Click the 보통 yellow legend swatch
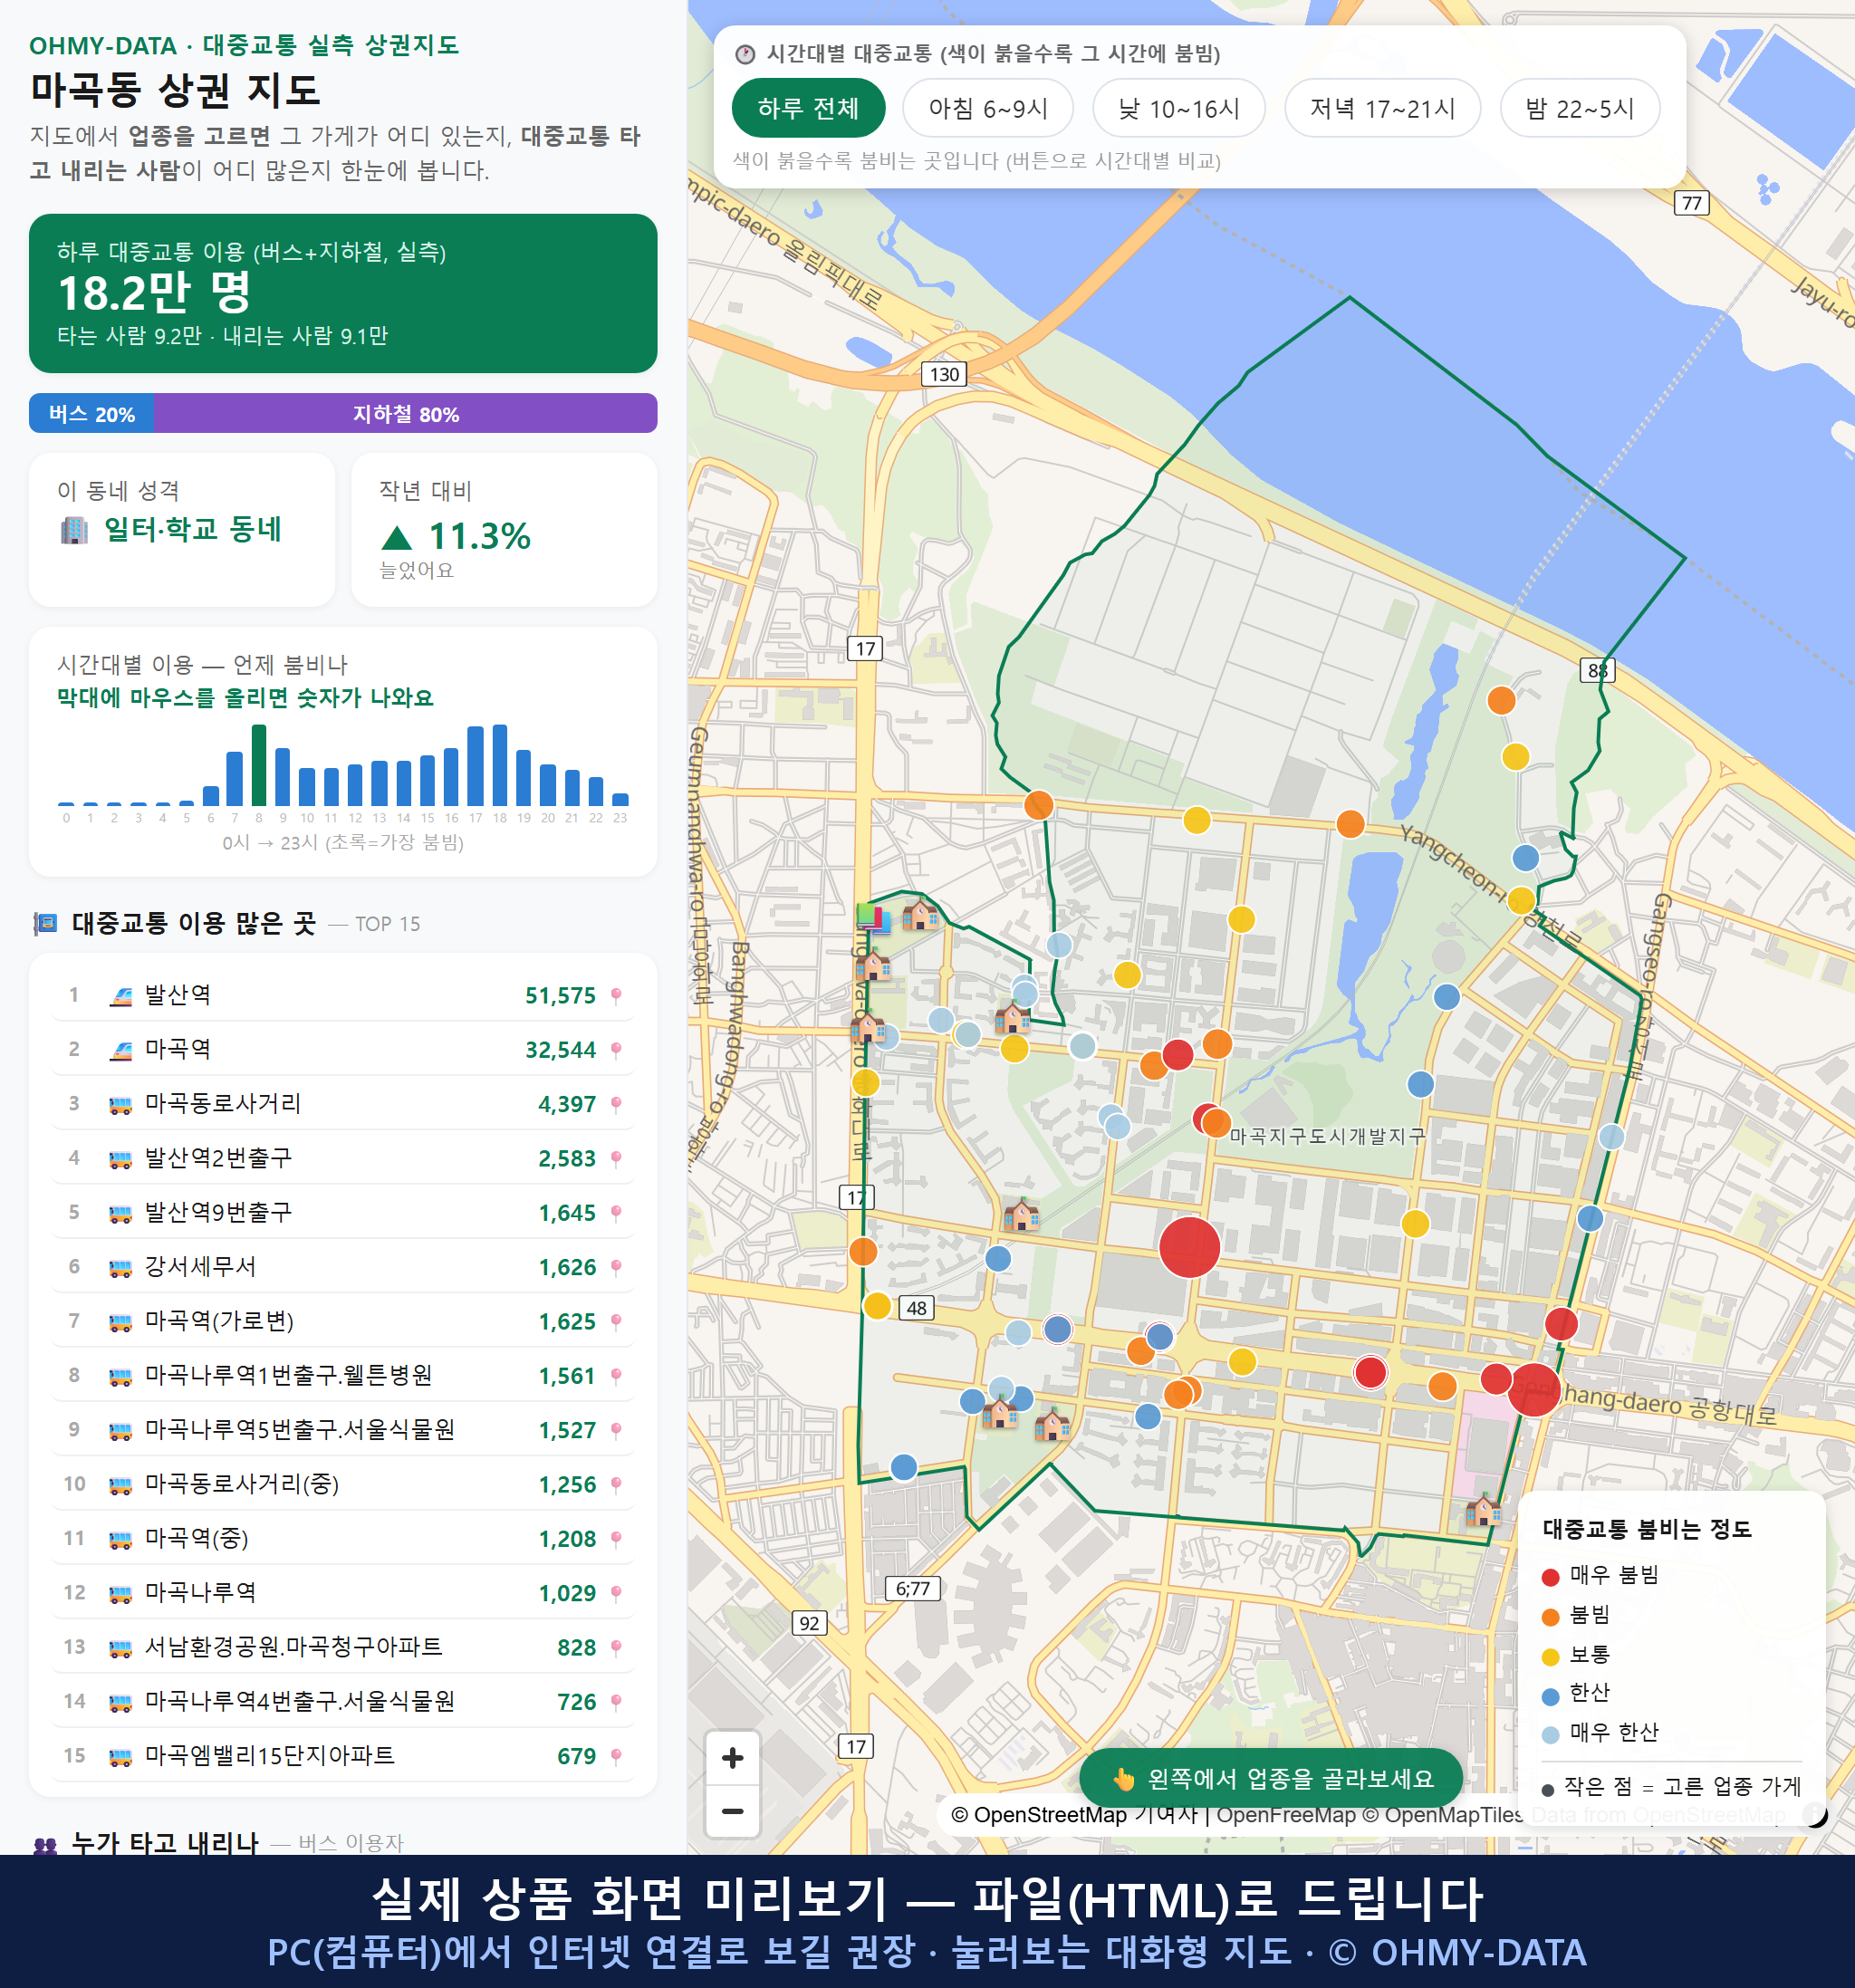This screenshot has height=1988, width=1855. (x=1550, y=1657)
